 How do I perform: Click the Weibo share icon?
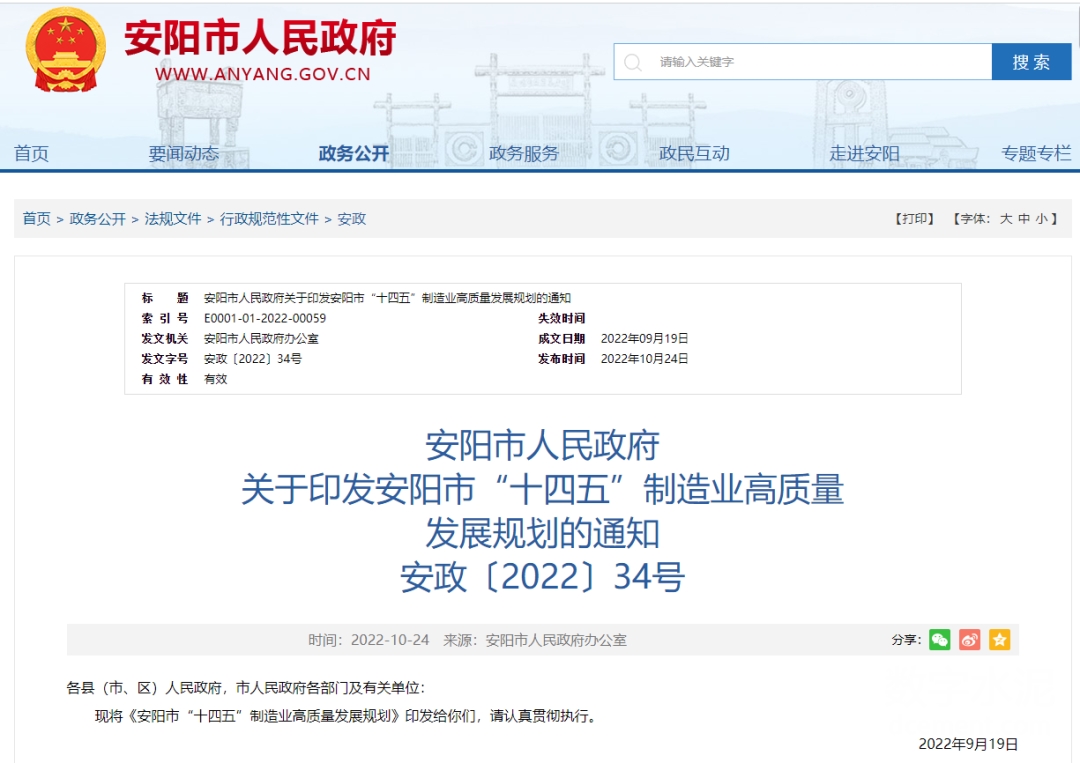[x=969, y=640]
